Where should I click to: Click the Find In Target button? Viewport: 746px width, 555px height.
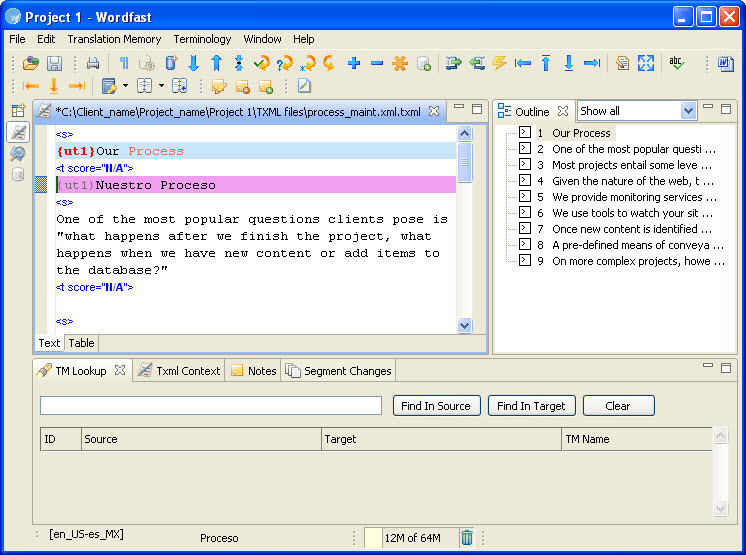pyautogui.click(x=531, y=406)
